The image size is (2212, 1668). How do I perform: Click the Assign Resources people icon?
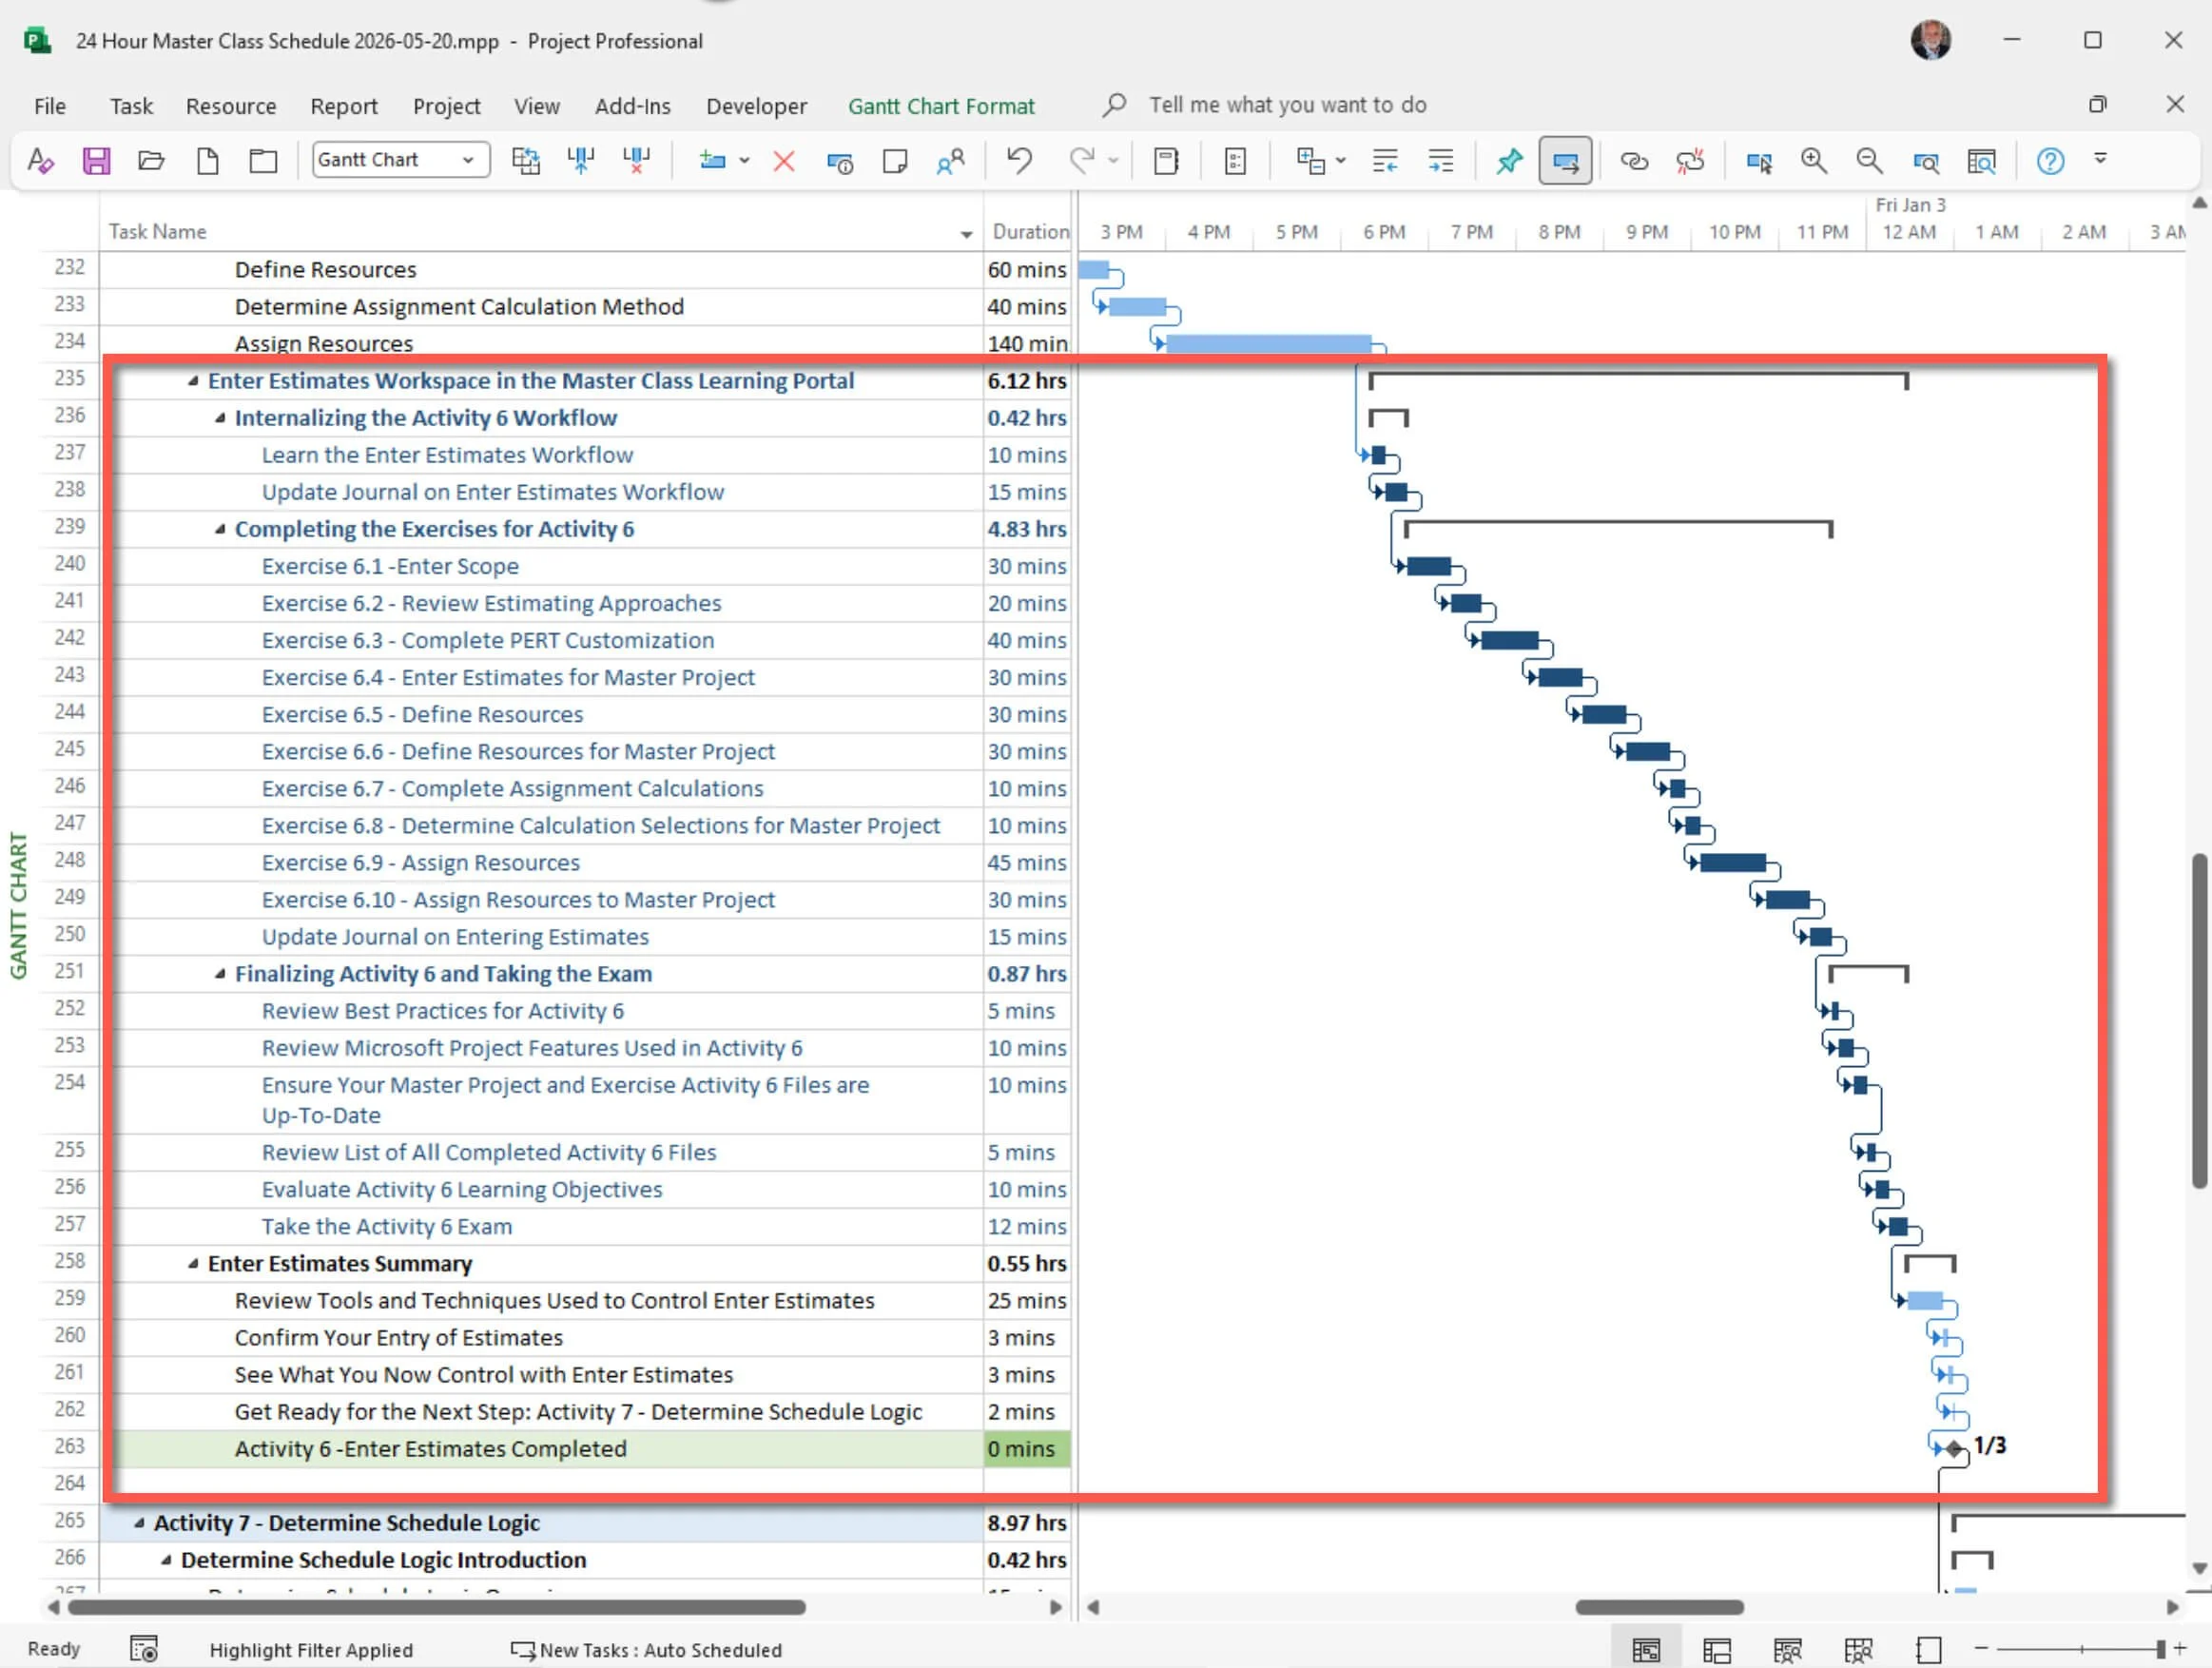[x=951, y=161]
